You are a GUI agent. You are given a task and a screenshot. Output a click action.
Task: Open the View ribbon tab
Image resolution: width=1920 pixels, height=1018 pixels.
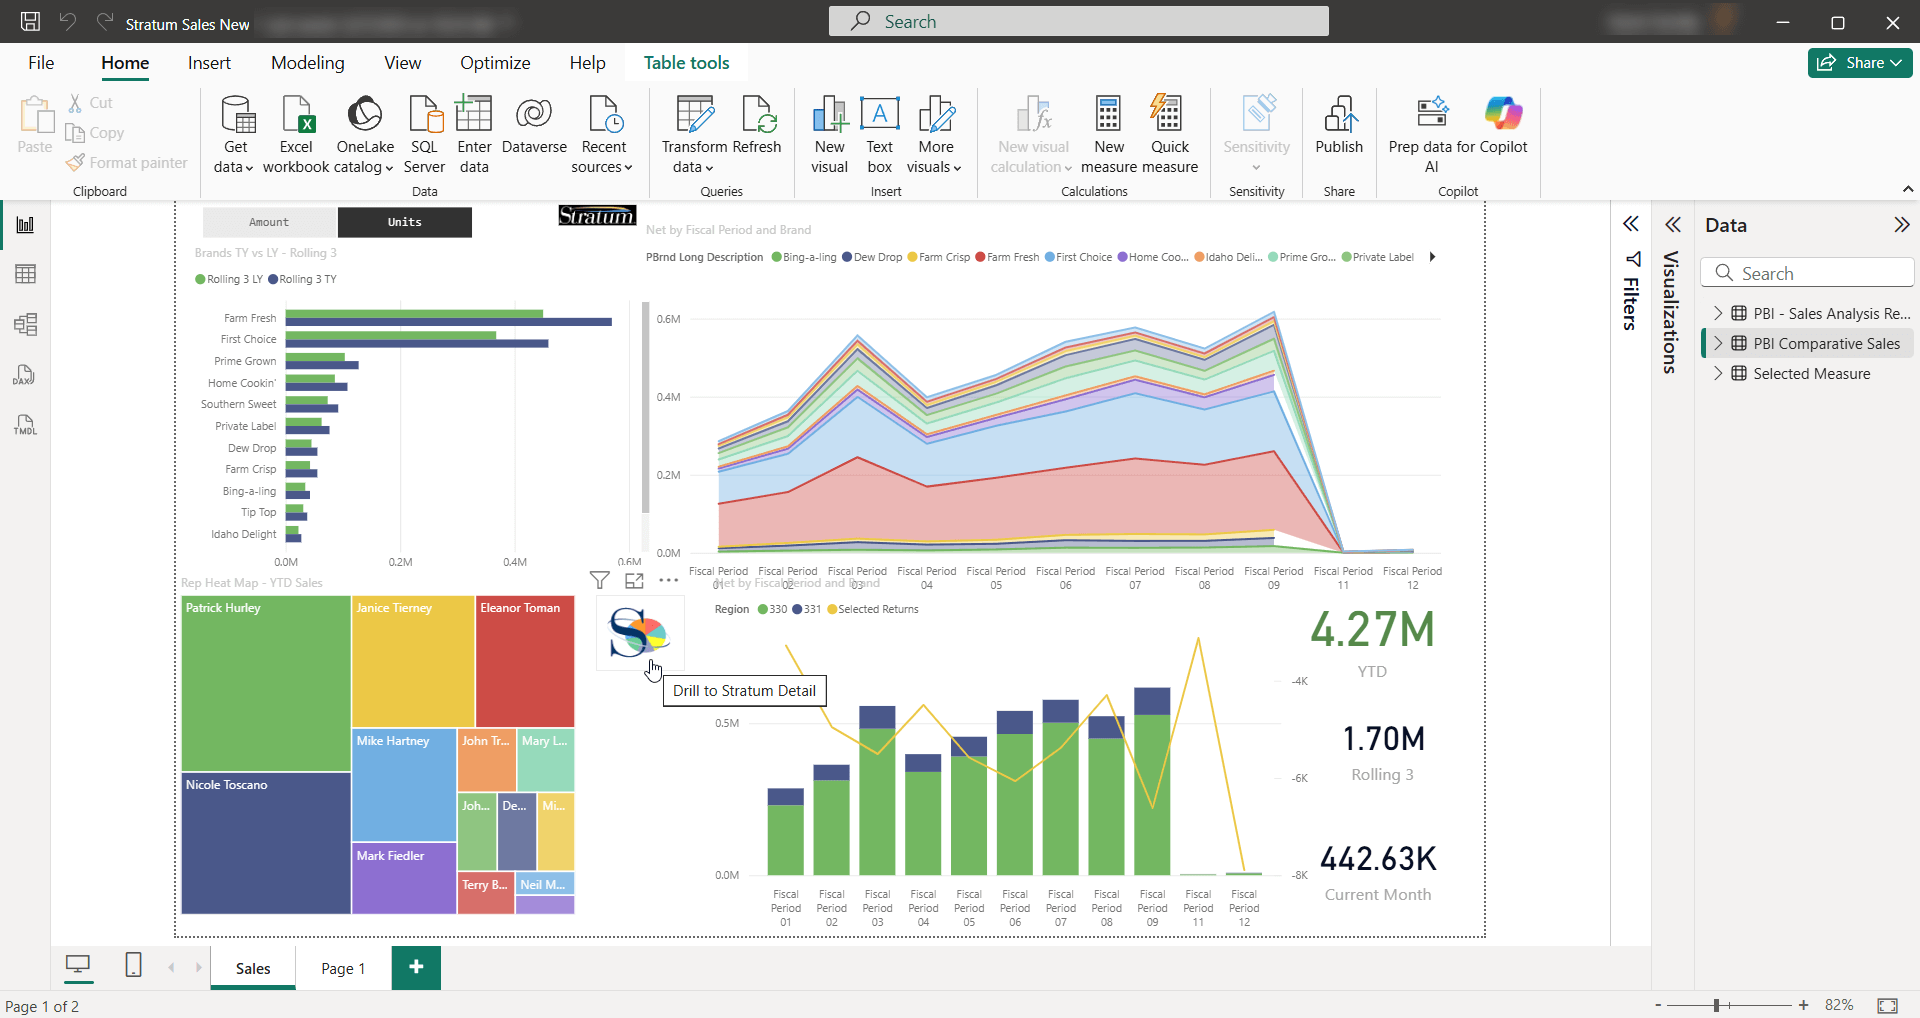[x=402, y=62]
